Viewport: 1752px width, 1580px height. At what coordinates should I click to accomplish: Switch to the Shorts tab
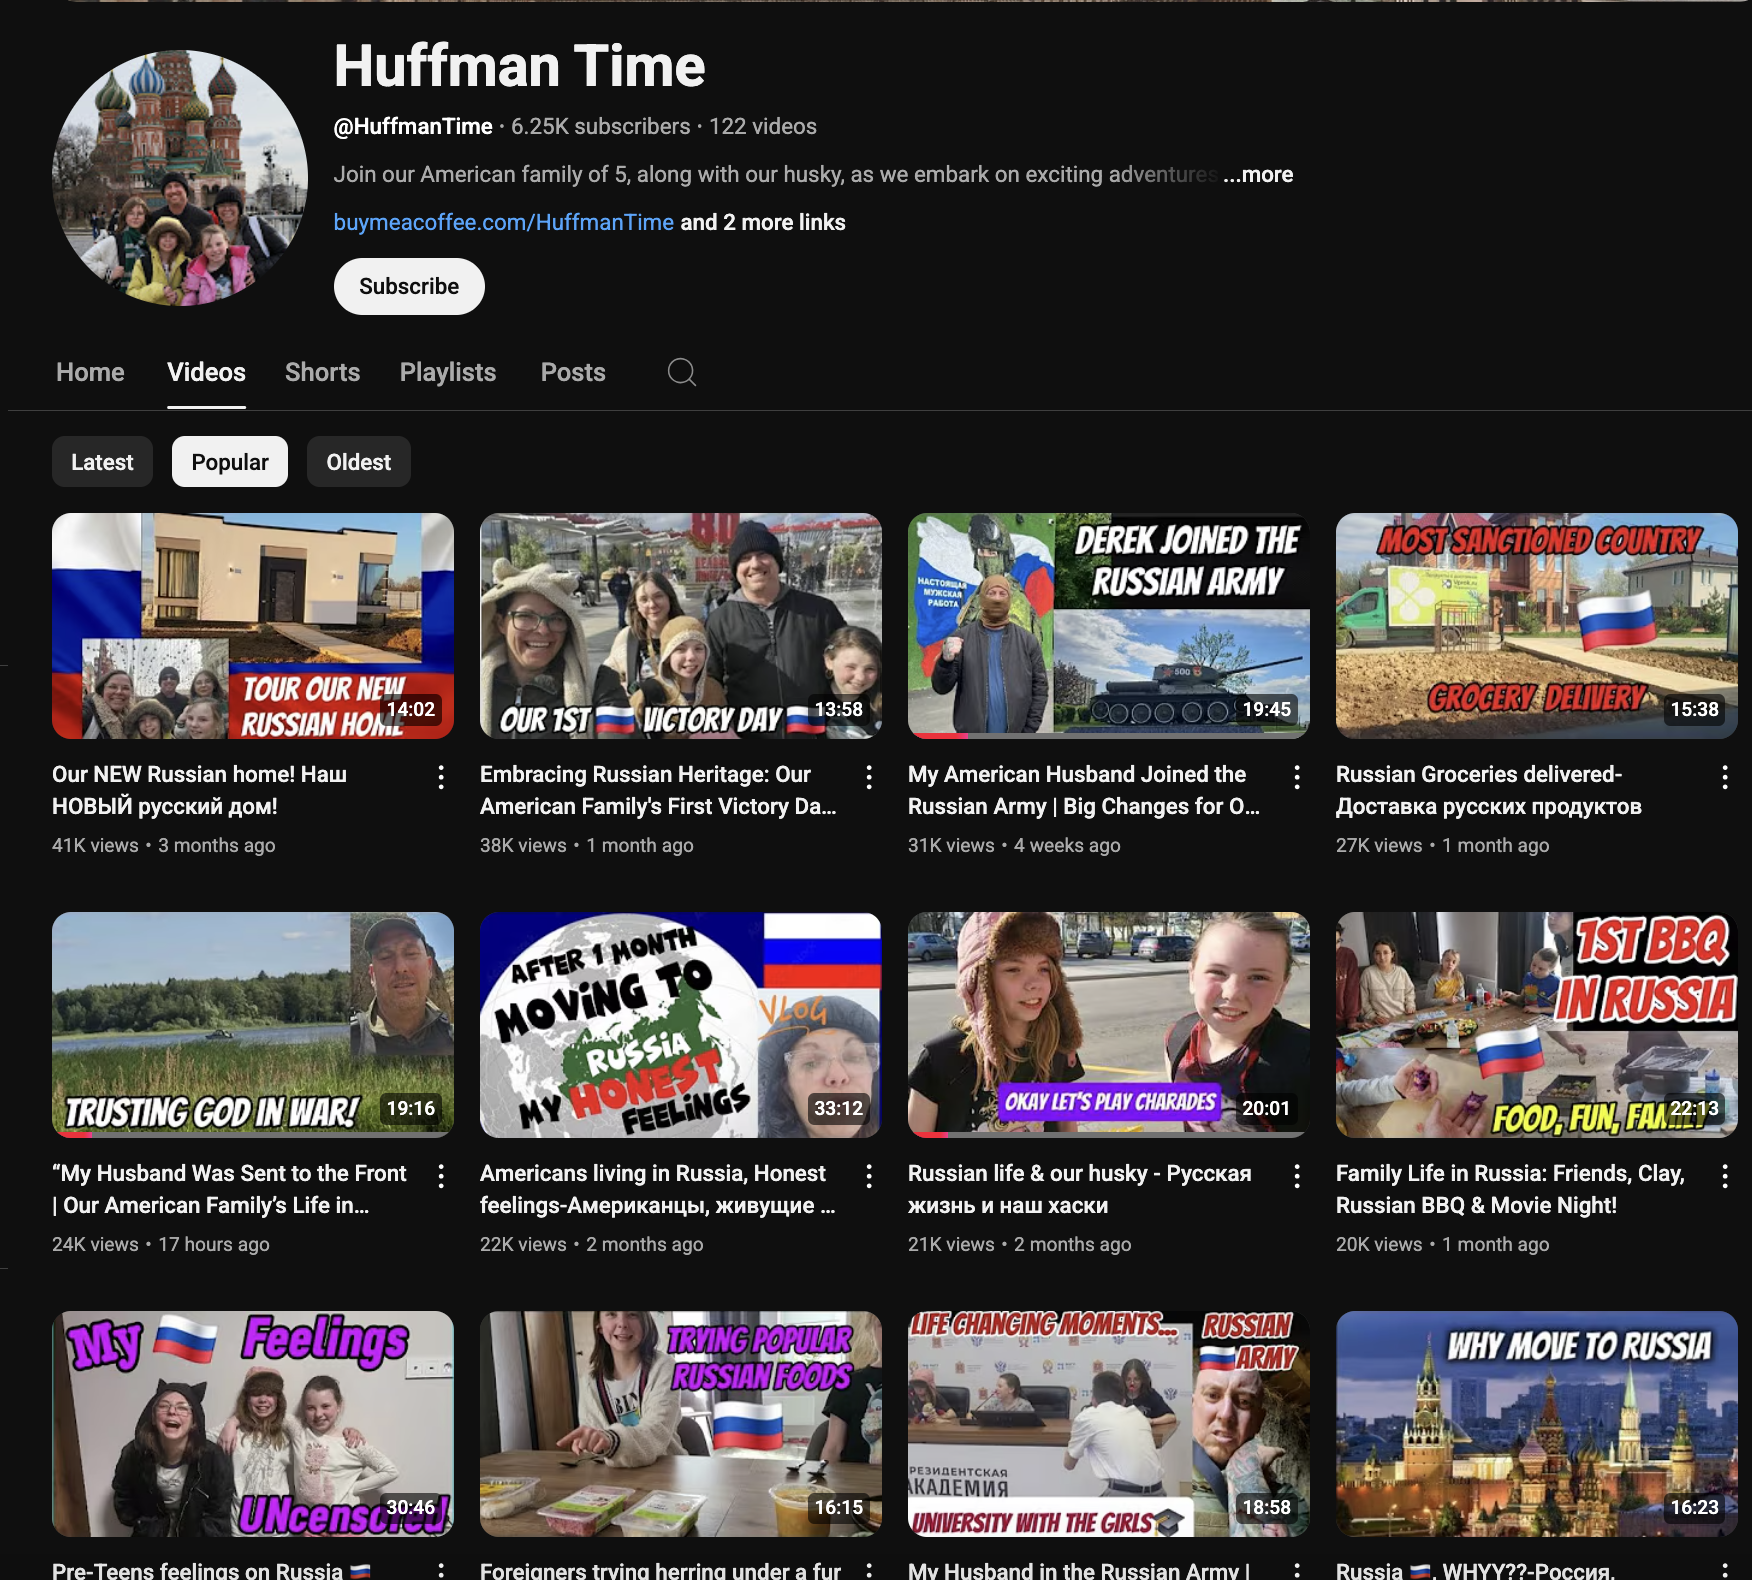322,372
